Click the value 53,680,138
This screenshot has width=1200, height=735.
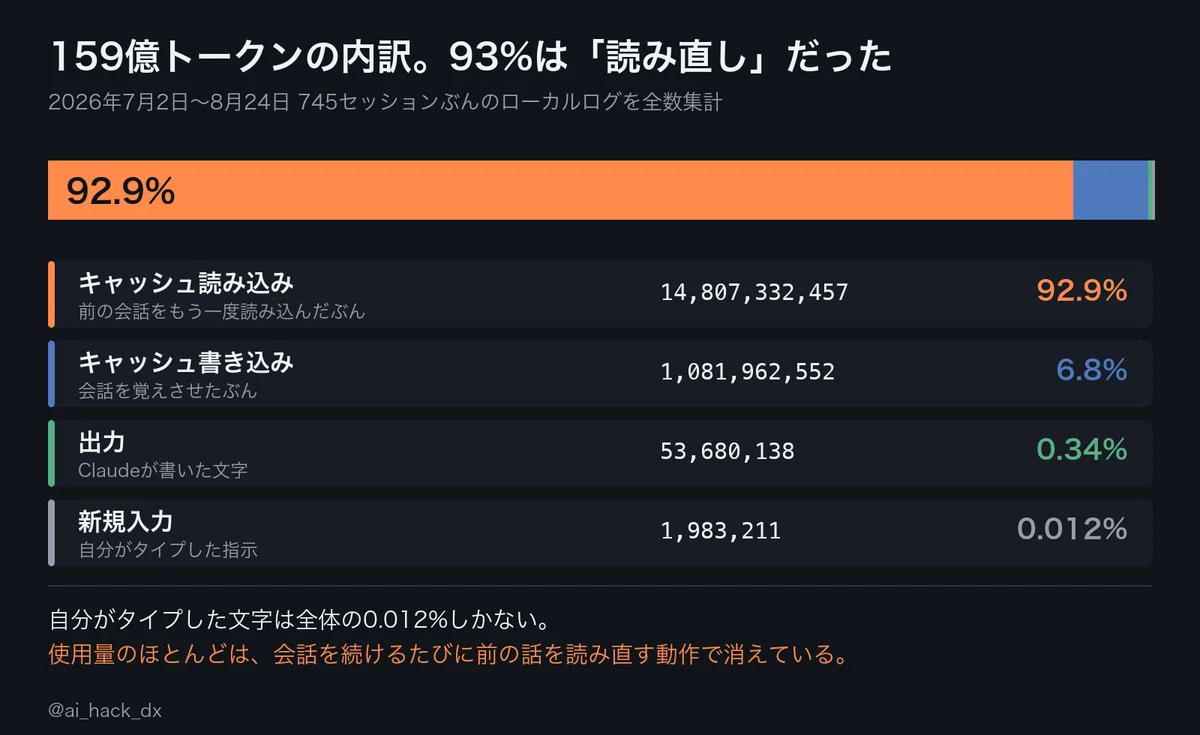click(727, 452)
